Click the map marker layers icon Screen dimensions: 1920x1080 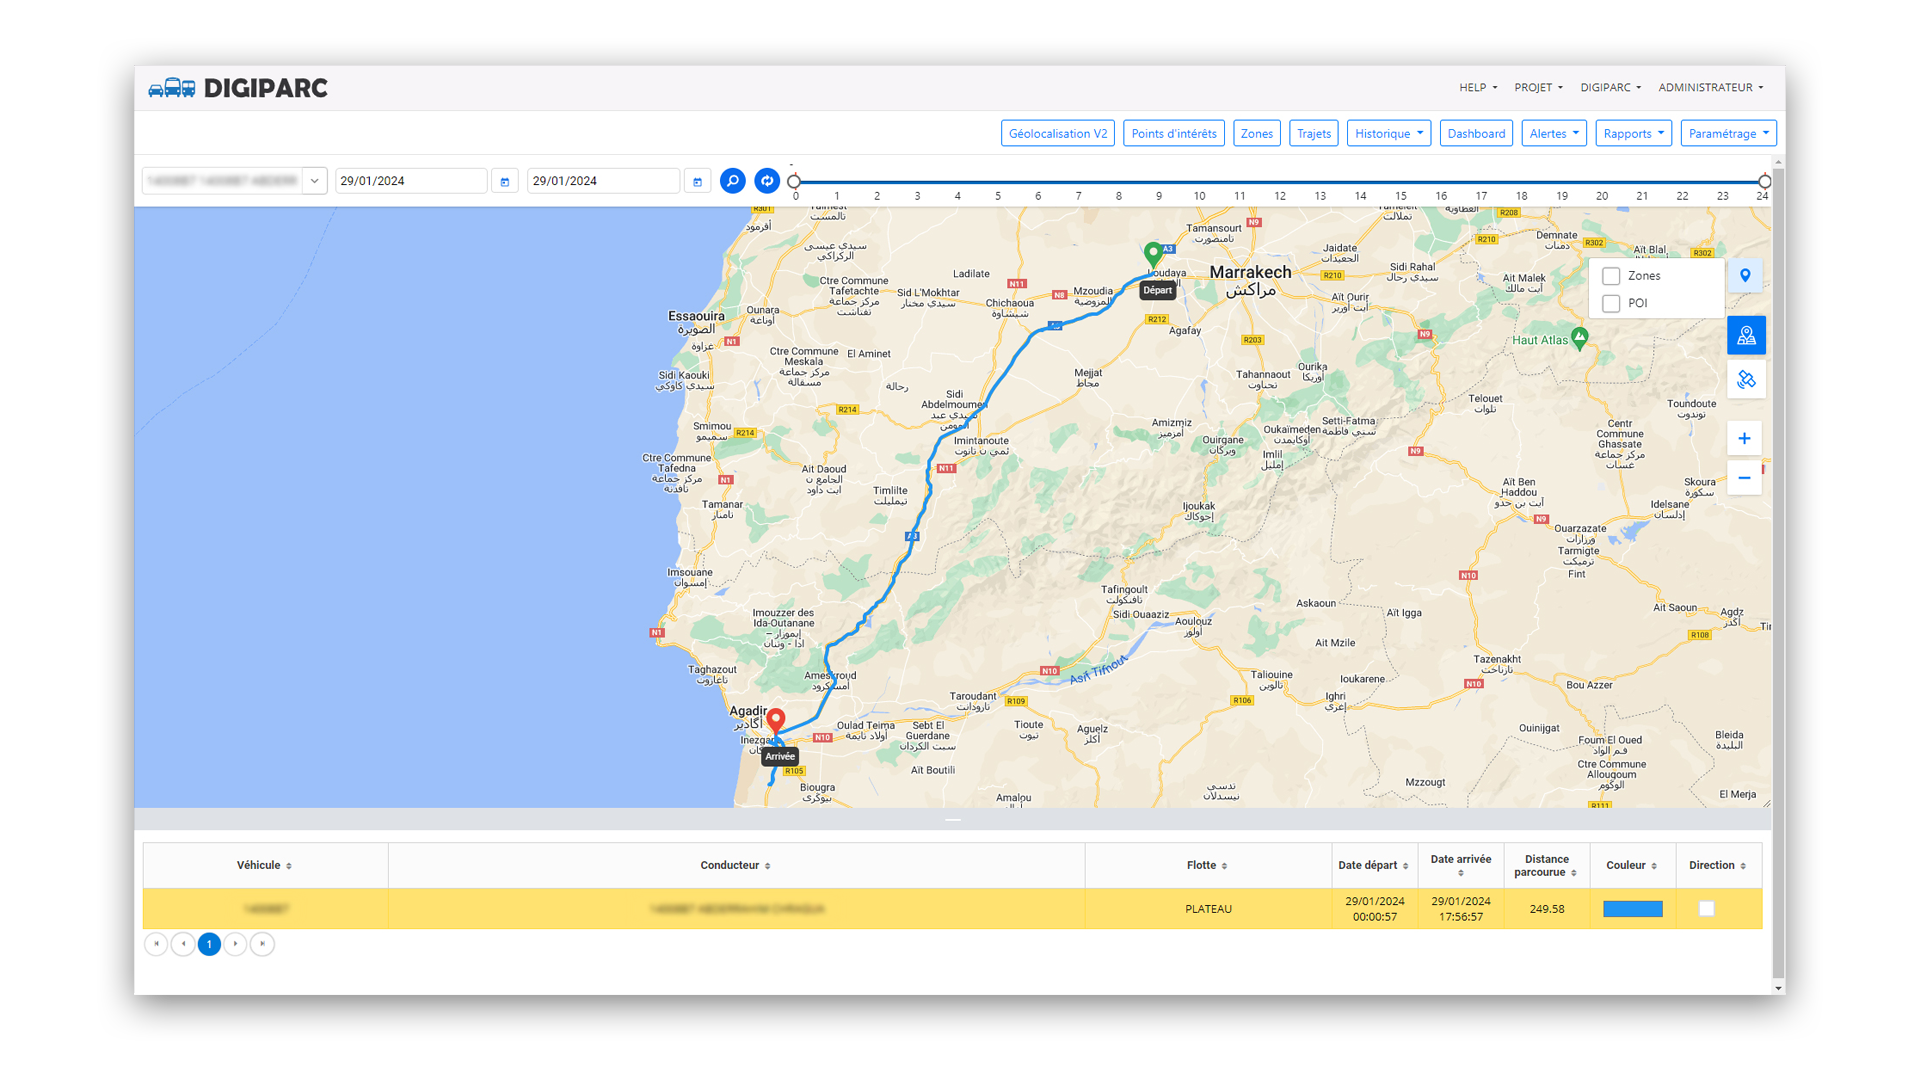tap(1746, 276)
